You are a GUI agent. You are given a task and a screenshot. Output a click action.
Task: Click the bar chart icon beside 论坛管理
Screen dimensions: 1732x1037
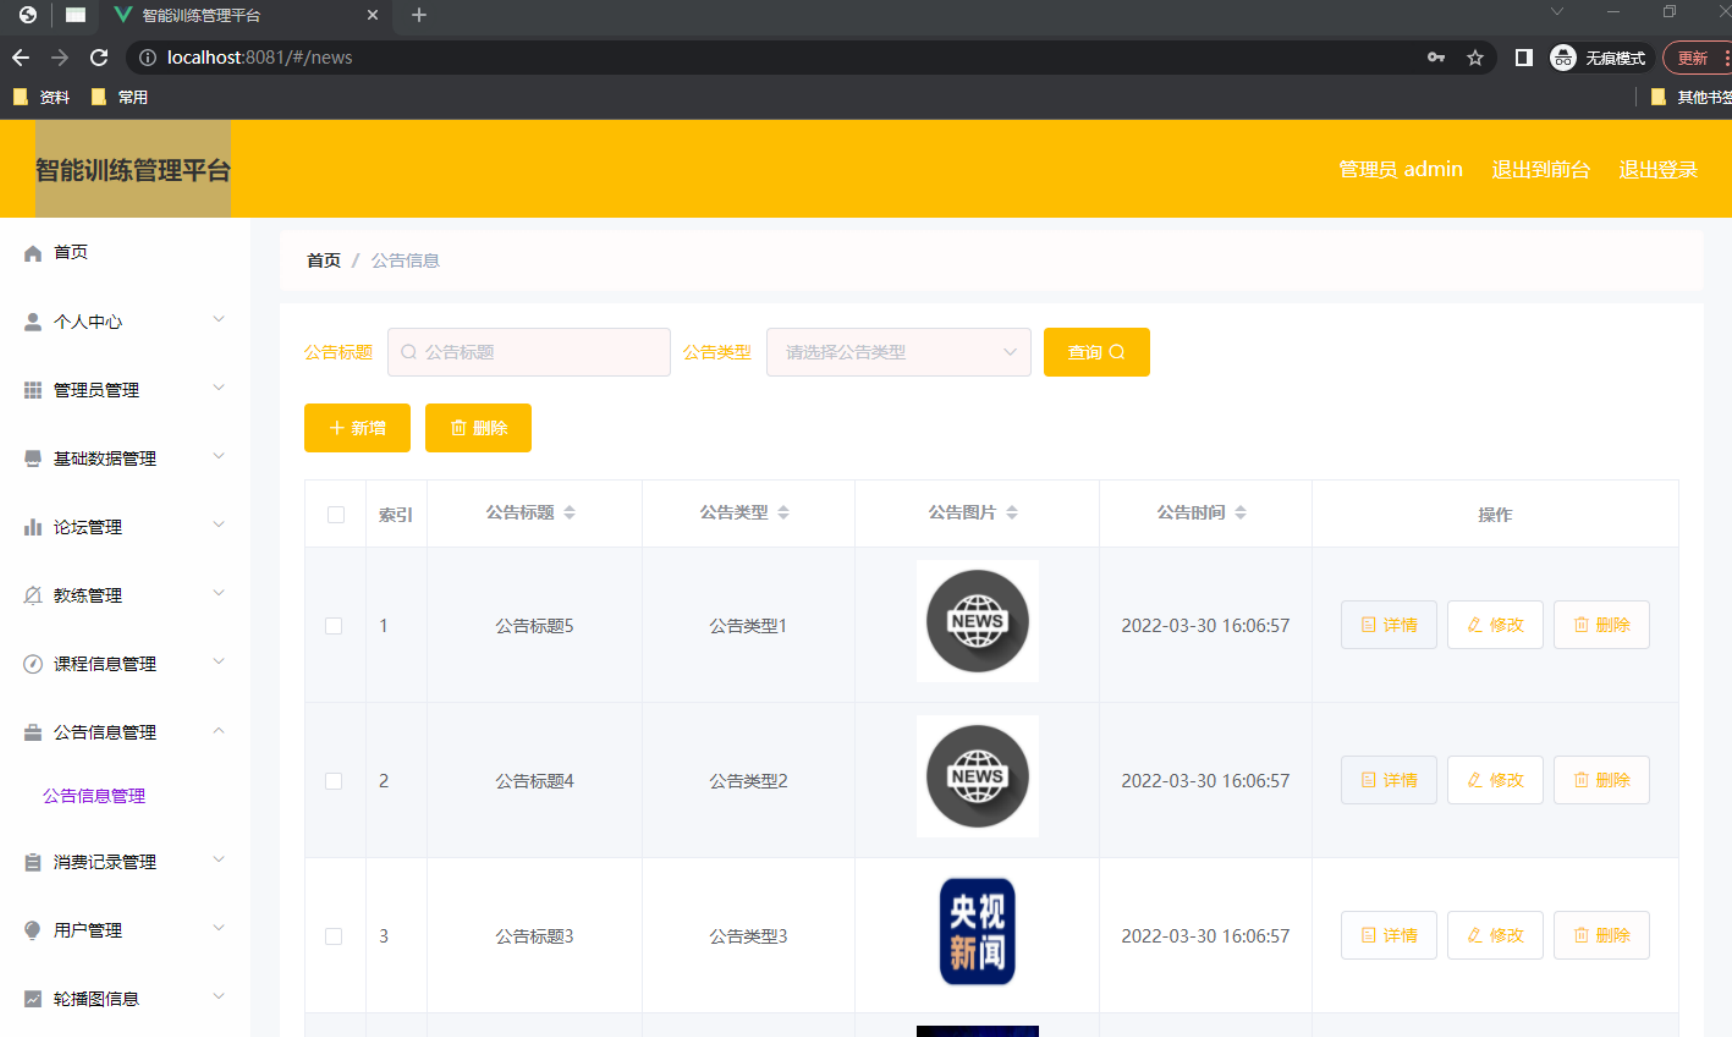tap(33, 527)
